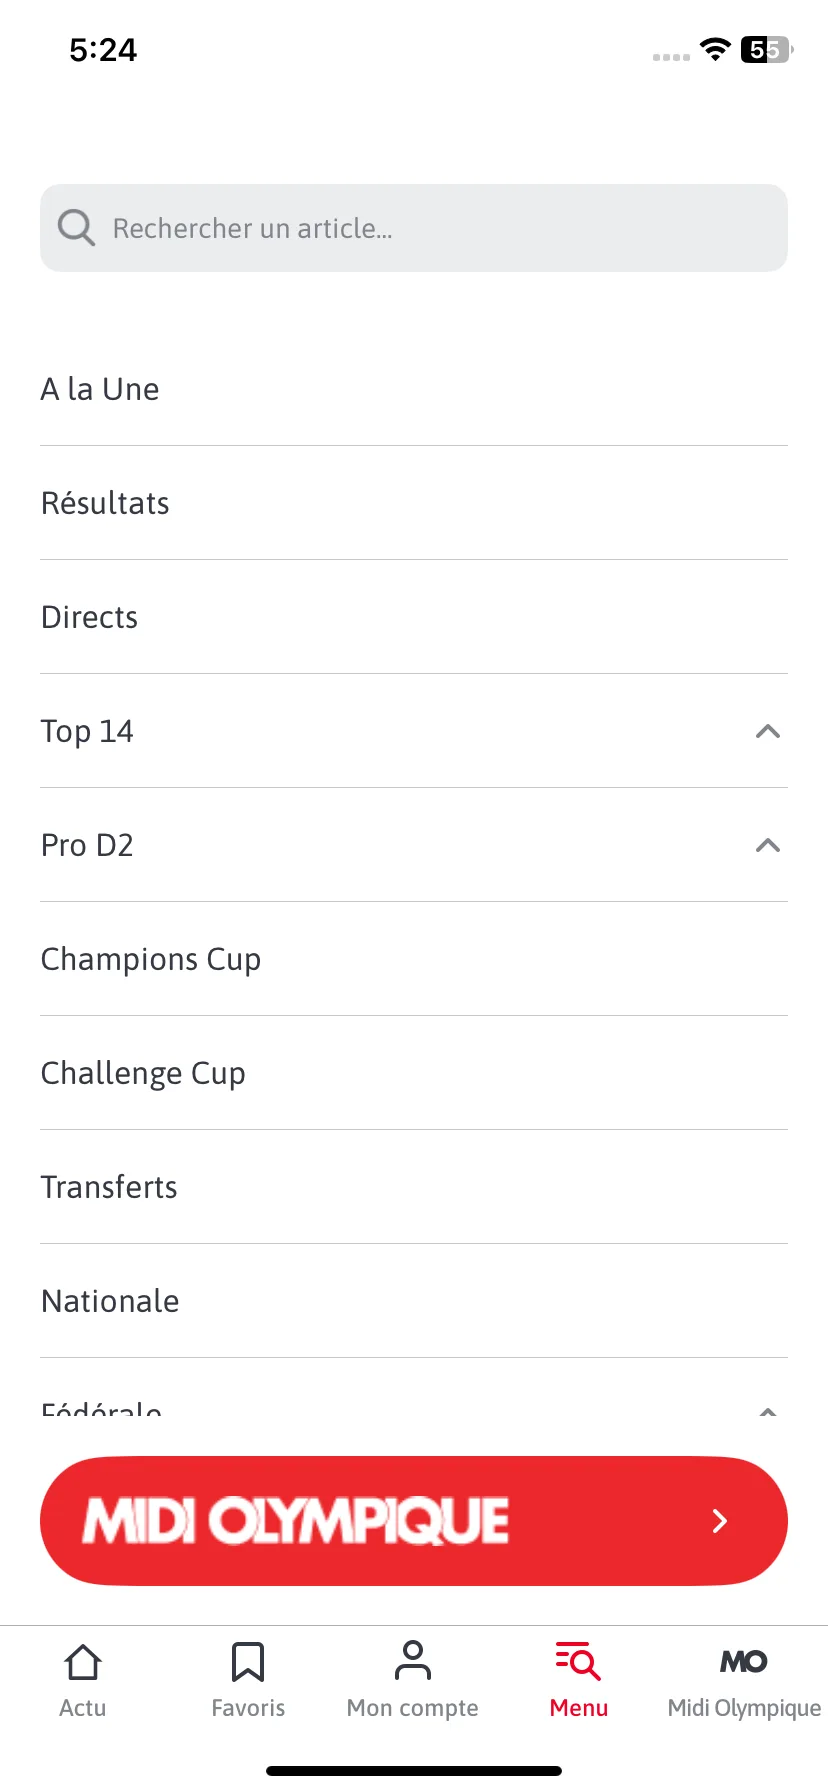Image resolution: width=828 pixels, height=1792 pixels.
Task: Go to Résultats
Action: click(414, 503)
